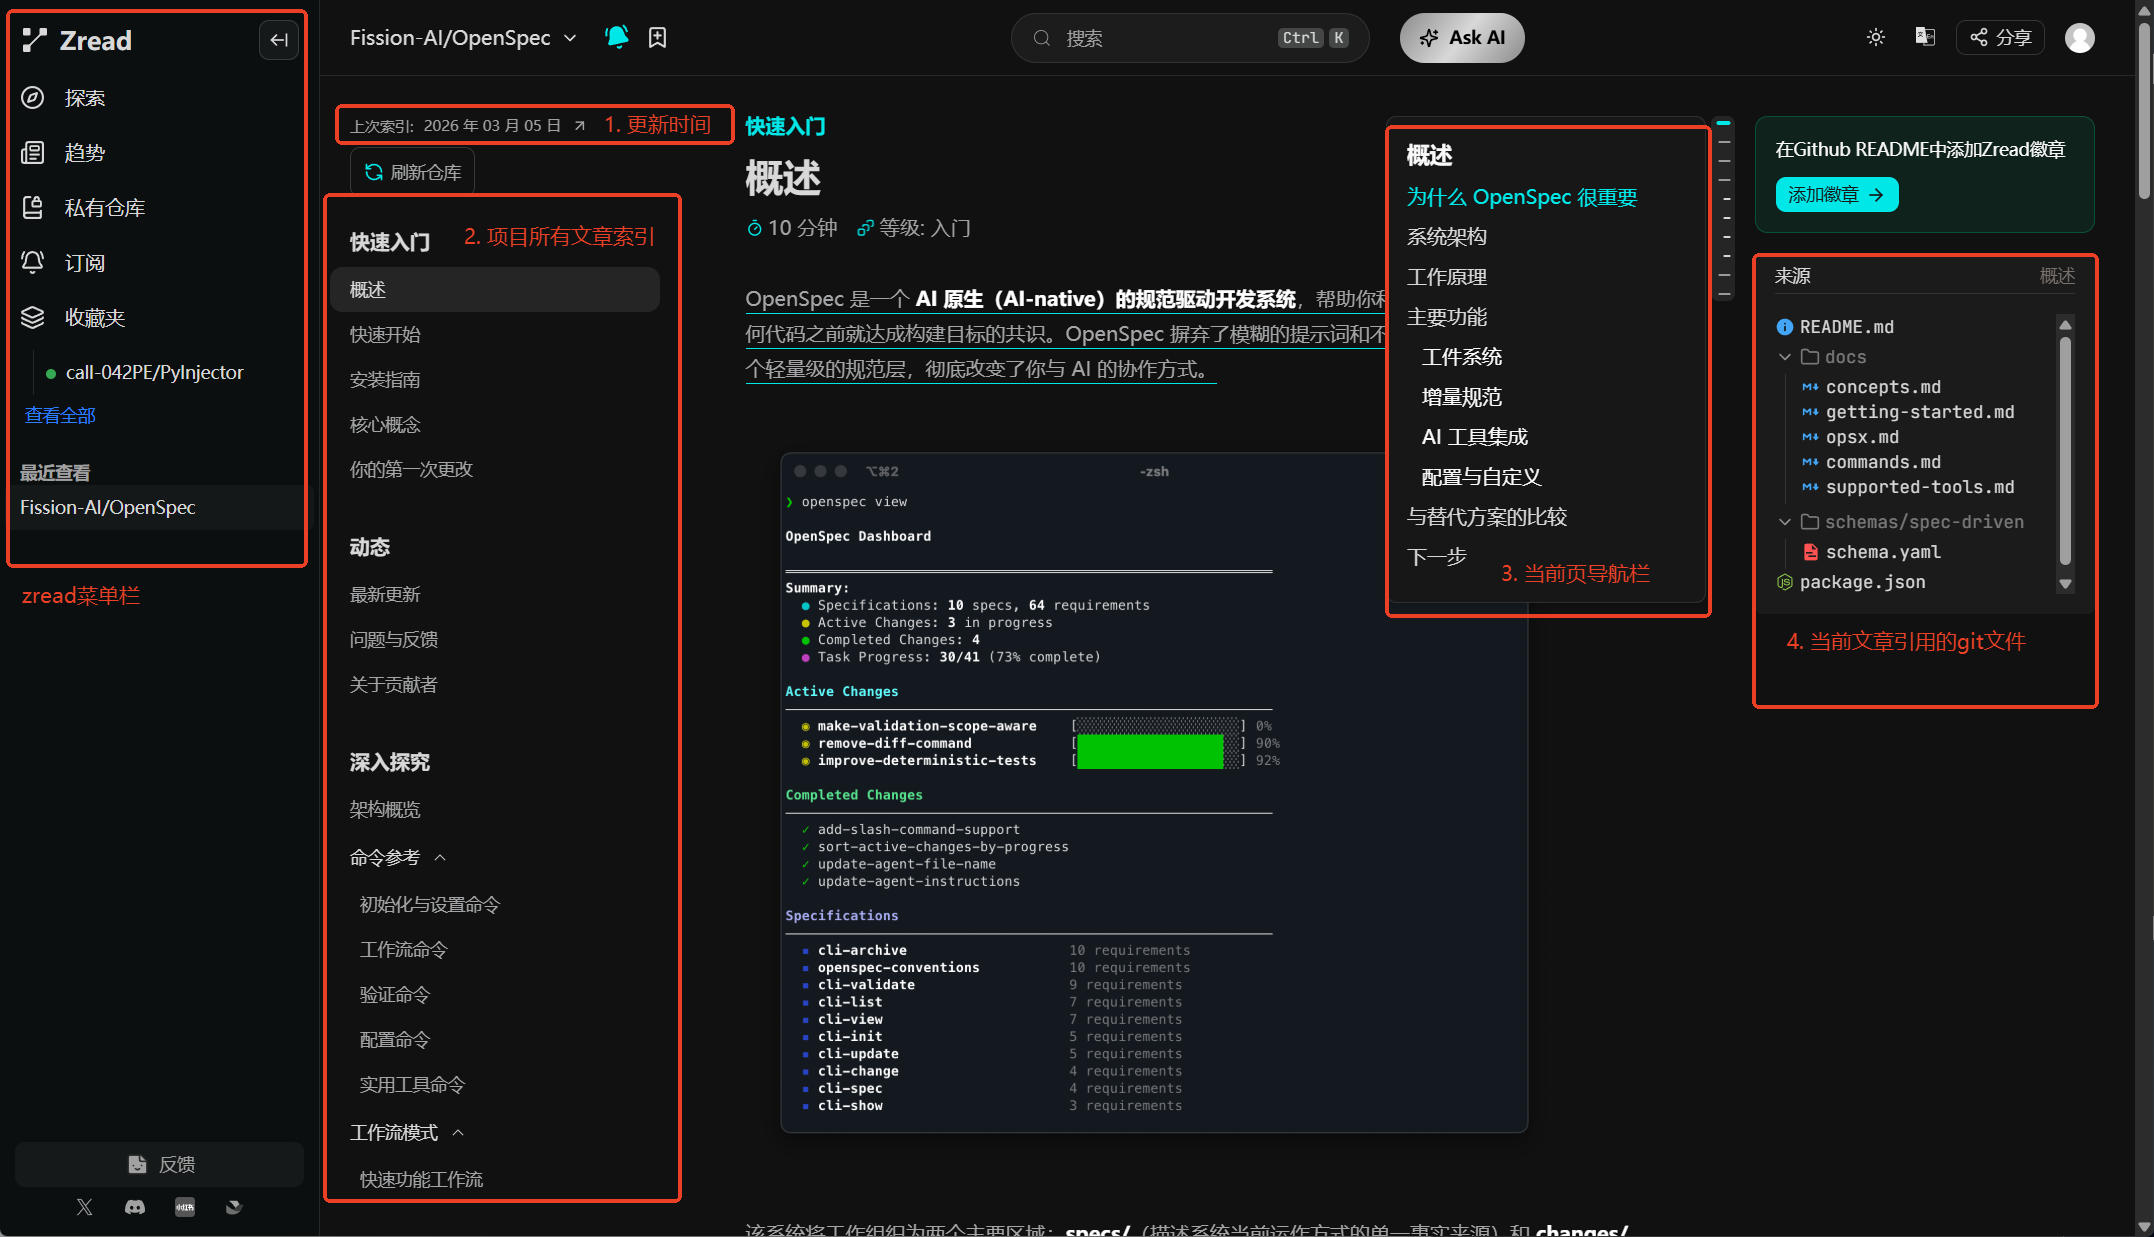Click the info icon beside README.md
The image size is (2154, 1237).
tap(1784, 327)
